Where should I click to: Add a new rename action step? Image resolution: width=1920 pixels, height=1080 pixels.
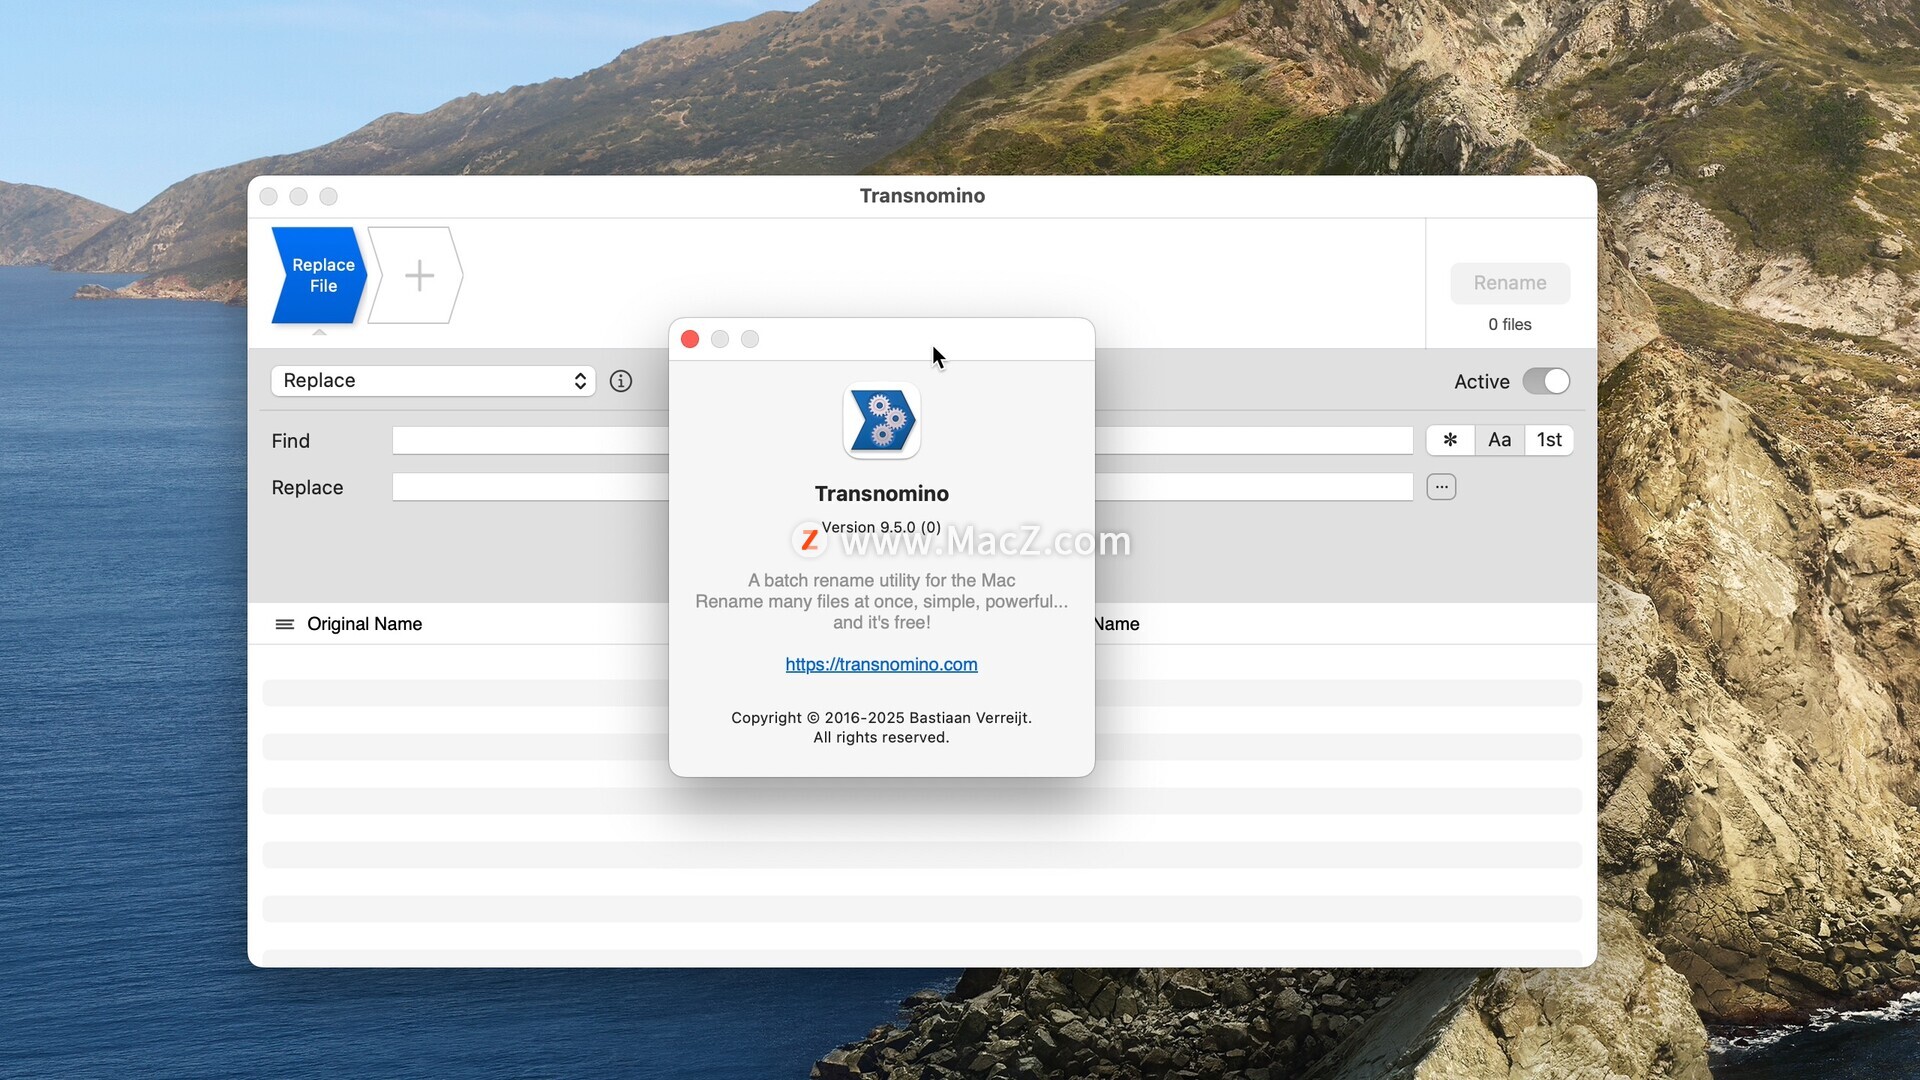(416, 275)
